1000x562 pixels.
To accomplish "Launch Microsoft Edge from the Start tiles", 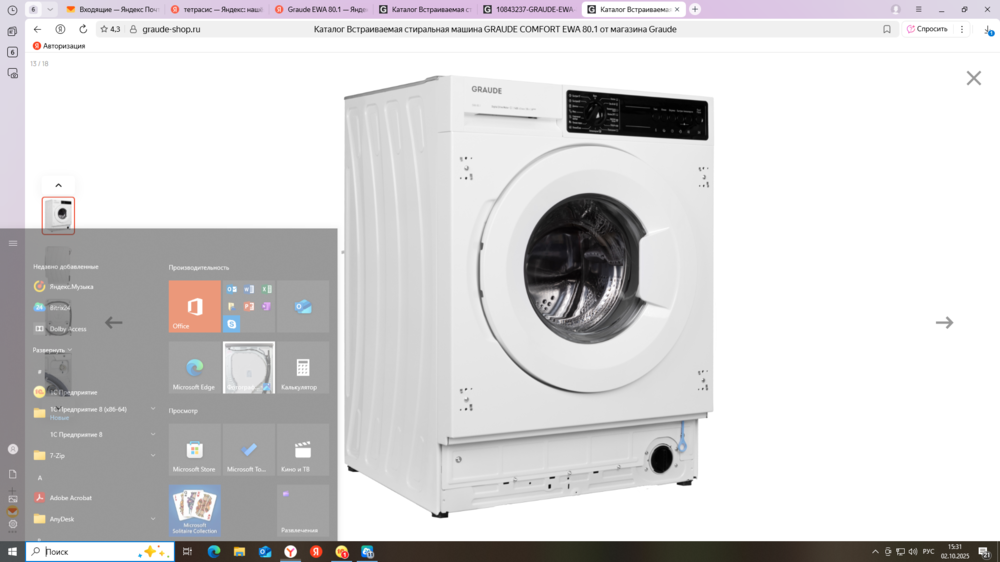I will point(194,367).
